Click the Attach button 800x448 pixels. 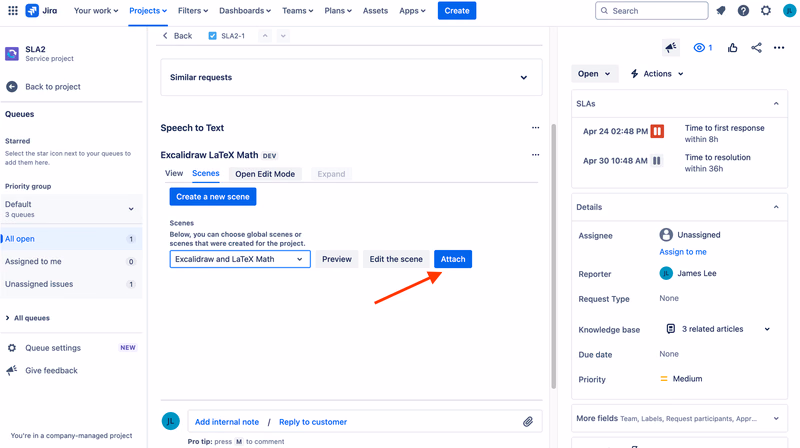tap(453, 259)
